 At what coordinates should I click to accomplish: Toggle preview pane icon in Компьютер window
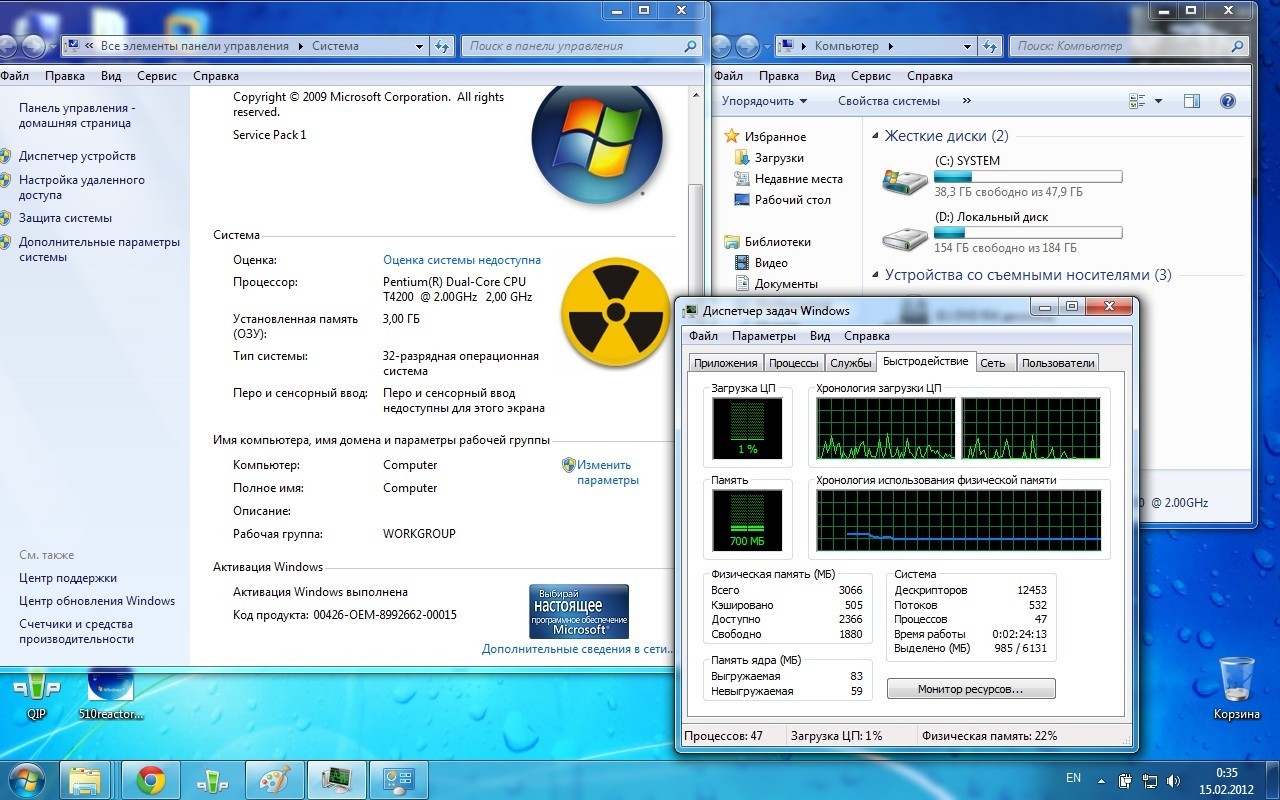[x=1191, y=101]
